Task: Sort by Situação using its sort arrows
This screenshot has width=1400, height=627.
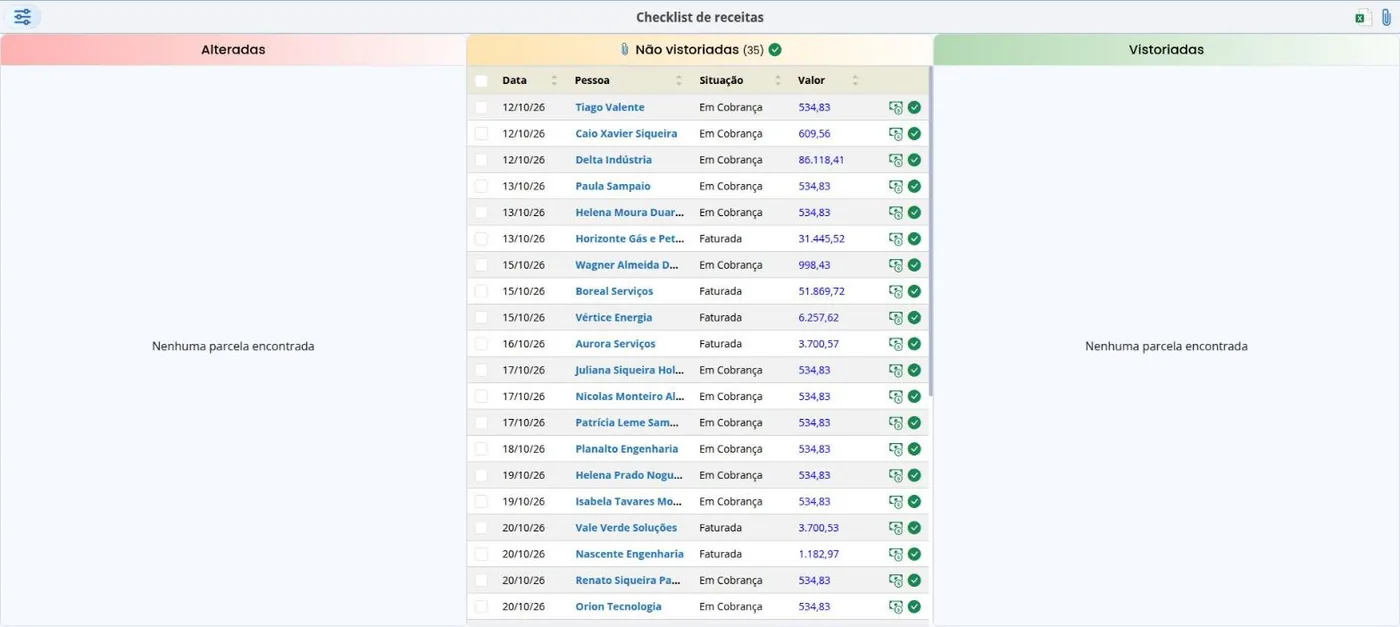Action: [x=778, y=80]
